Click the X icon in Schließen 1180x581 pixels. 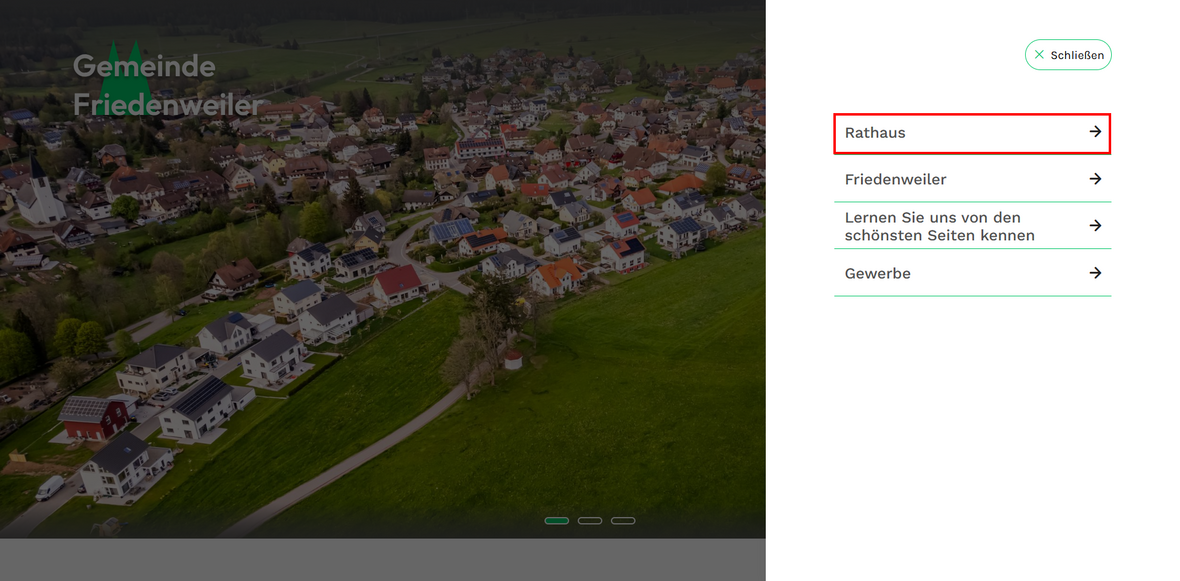click(x=1039, y=55)
